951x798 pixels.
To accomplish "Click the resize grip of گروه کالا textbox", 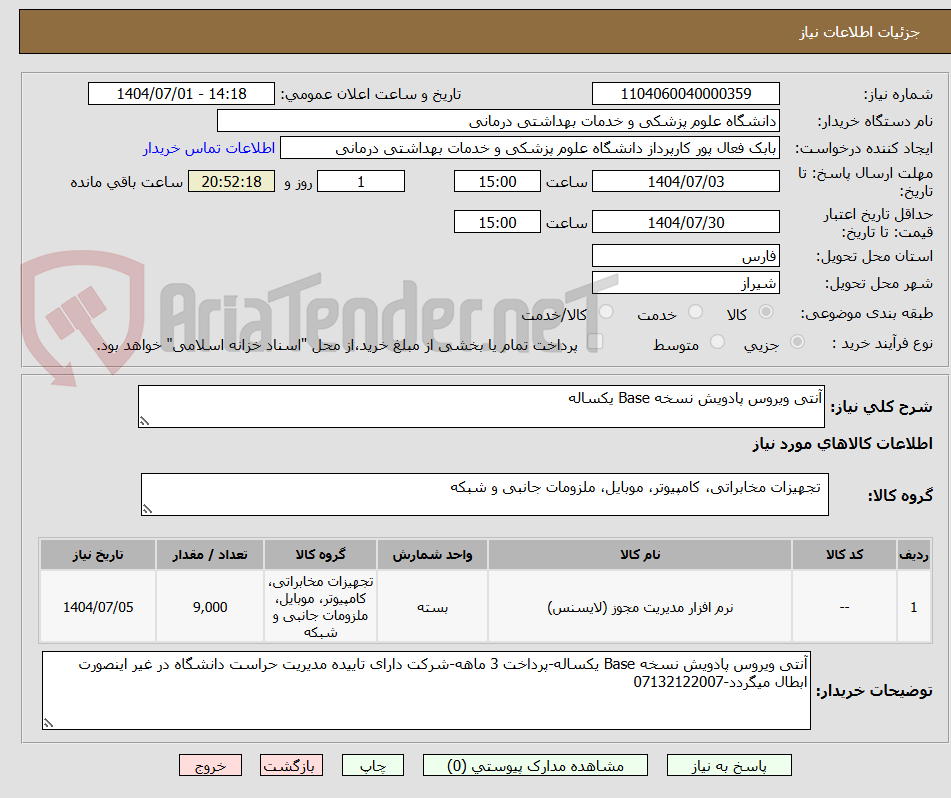I will point(147,509).
